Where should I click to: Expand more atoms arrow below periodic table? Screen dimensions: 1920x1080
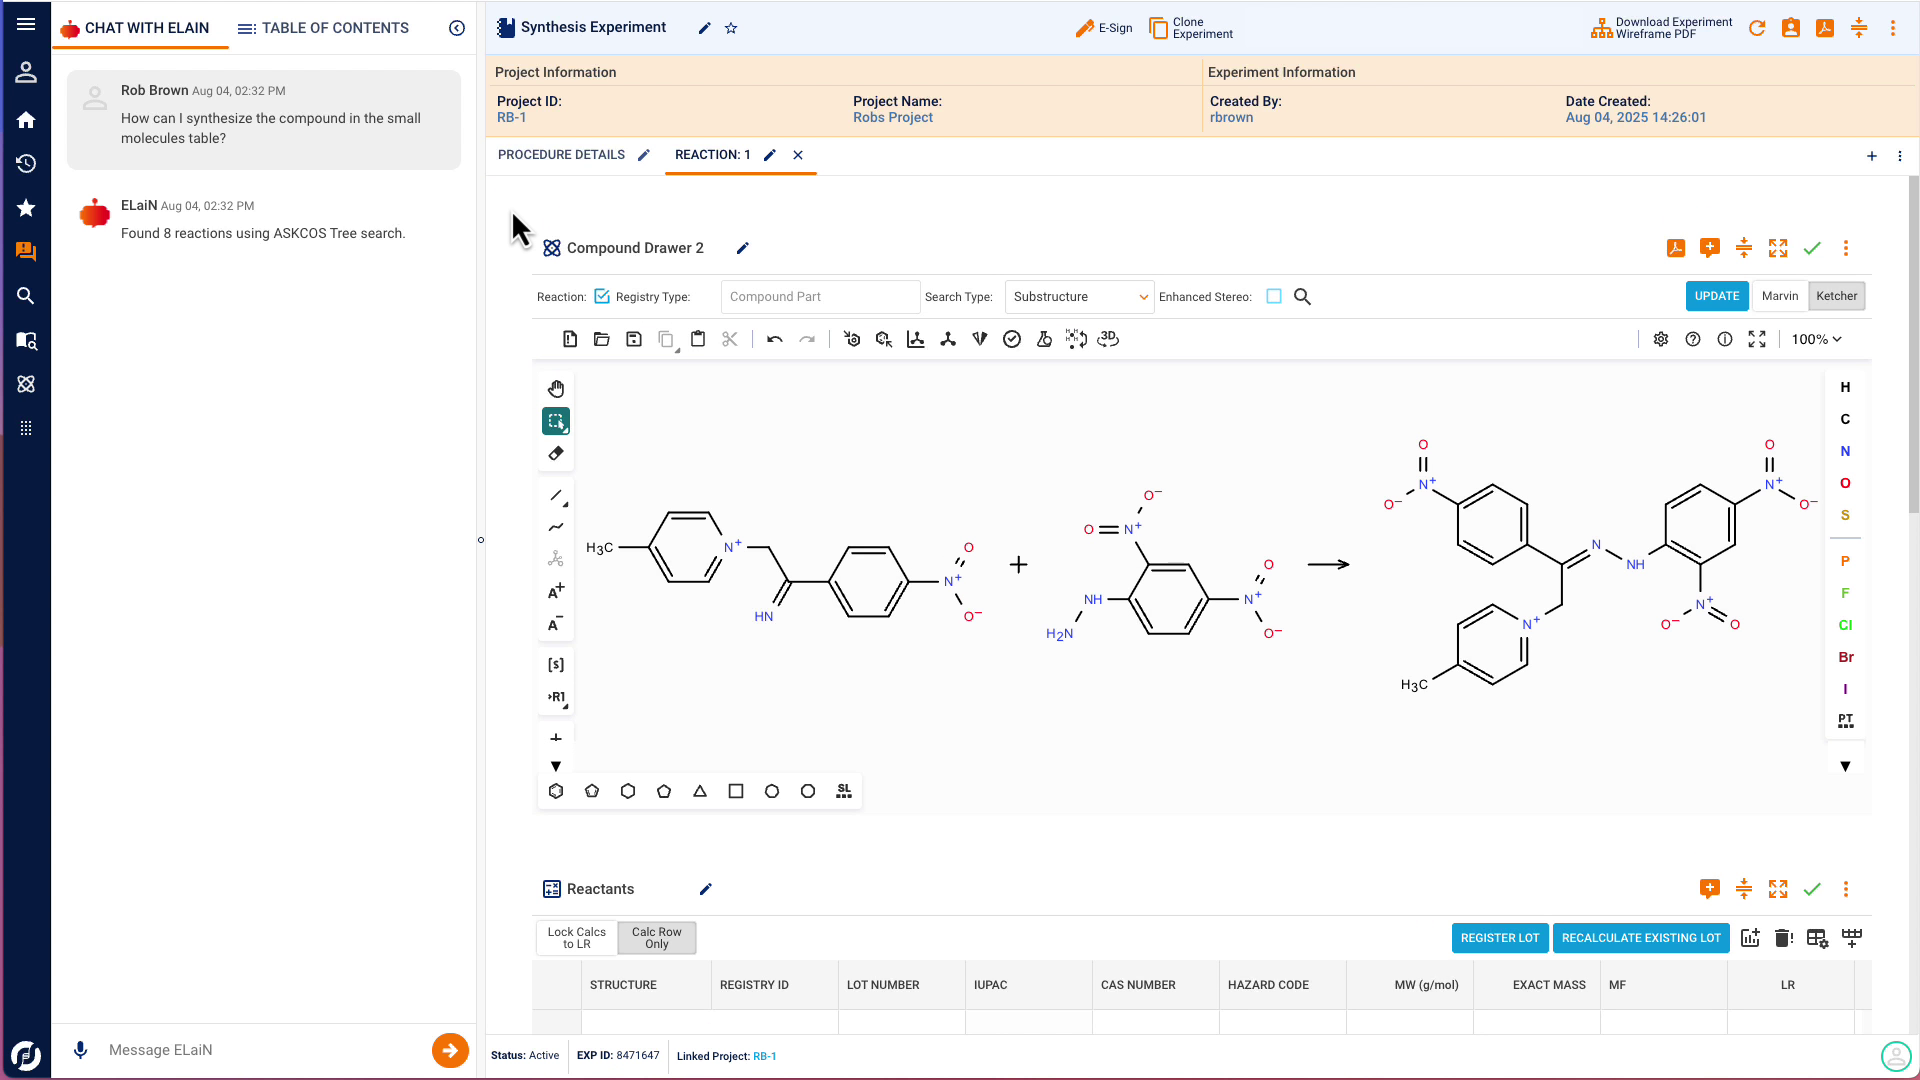[x=1845, y=767]
